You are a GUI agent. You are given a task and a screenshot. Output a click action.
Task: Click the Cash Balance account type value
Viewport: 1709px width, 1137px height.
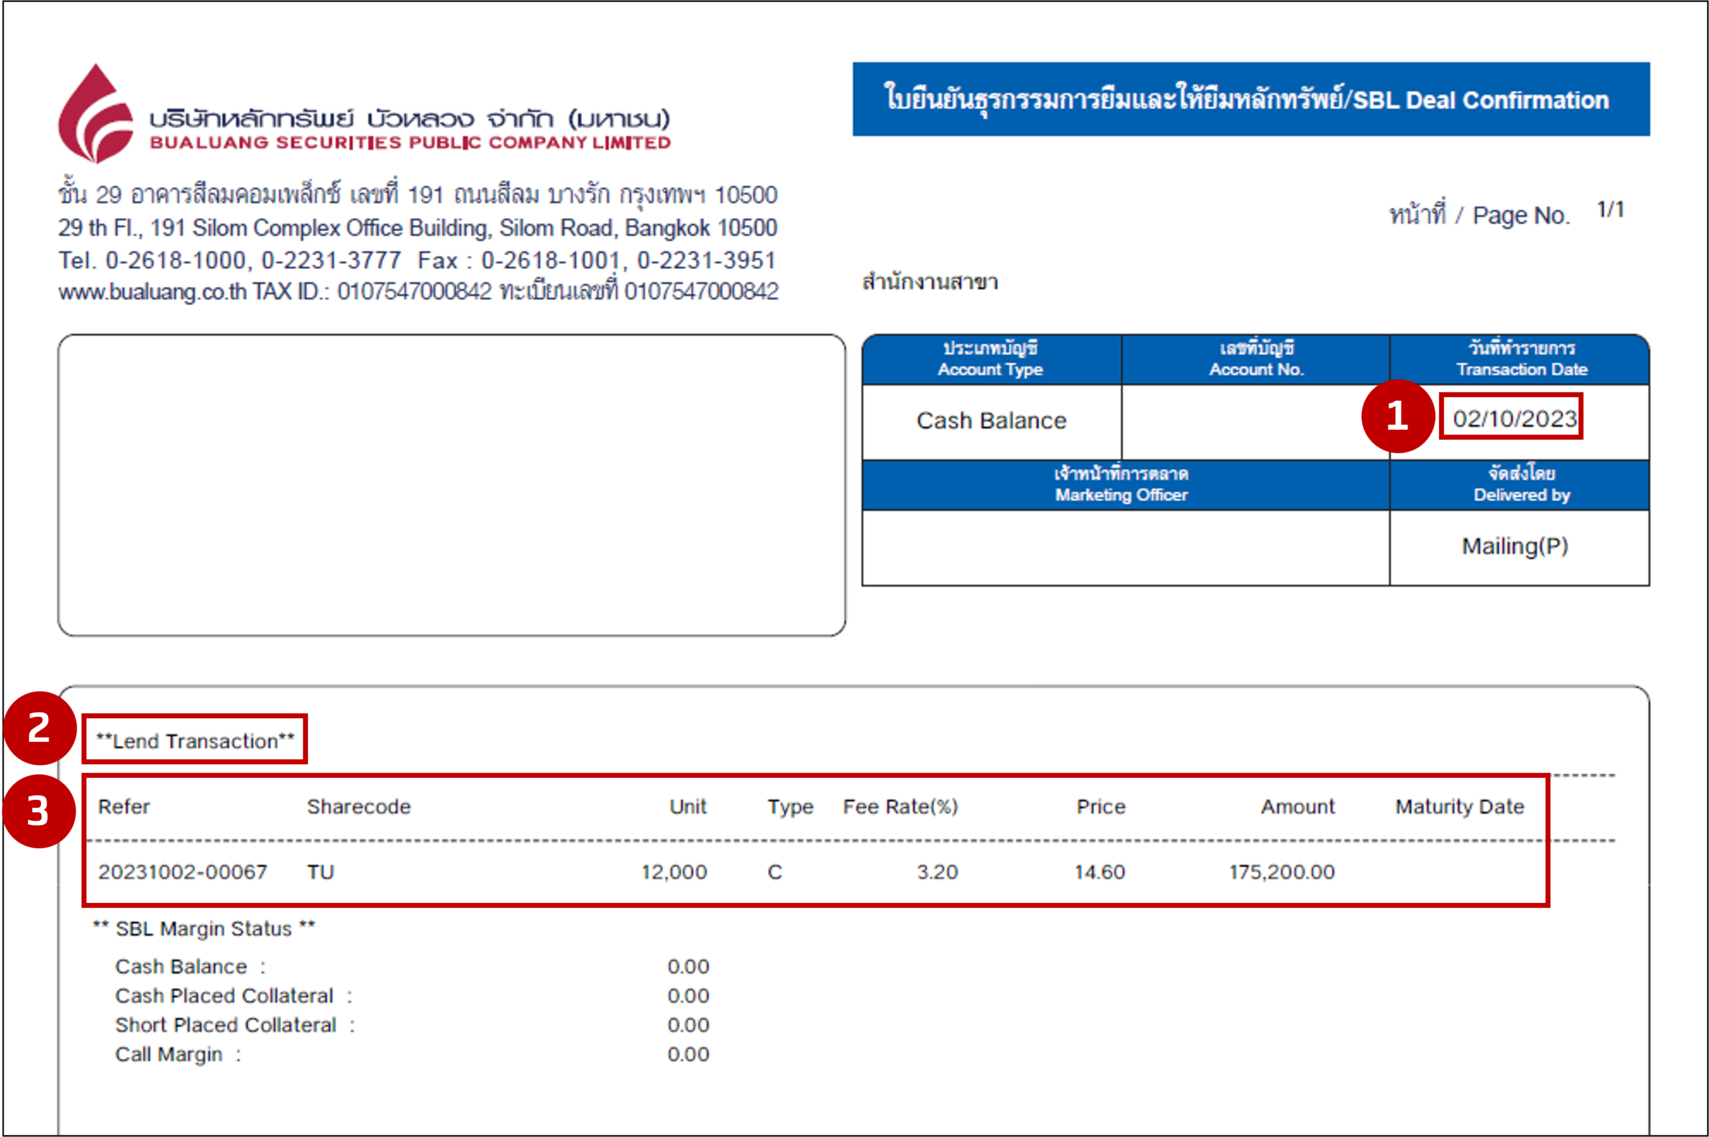tap(991, 421)
